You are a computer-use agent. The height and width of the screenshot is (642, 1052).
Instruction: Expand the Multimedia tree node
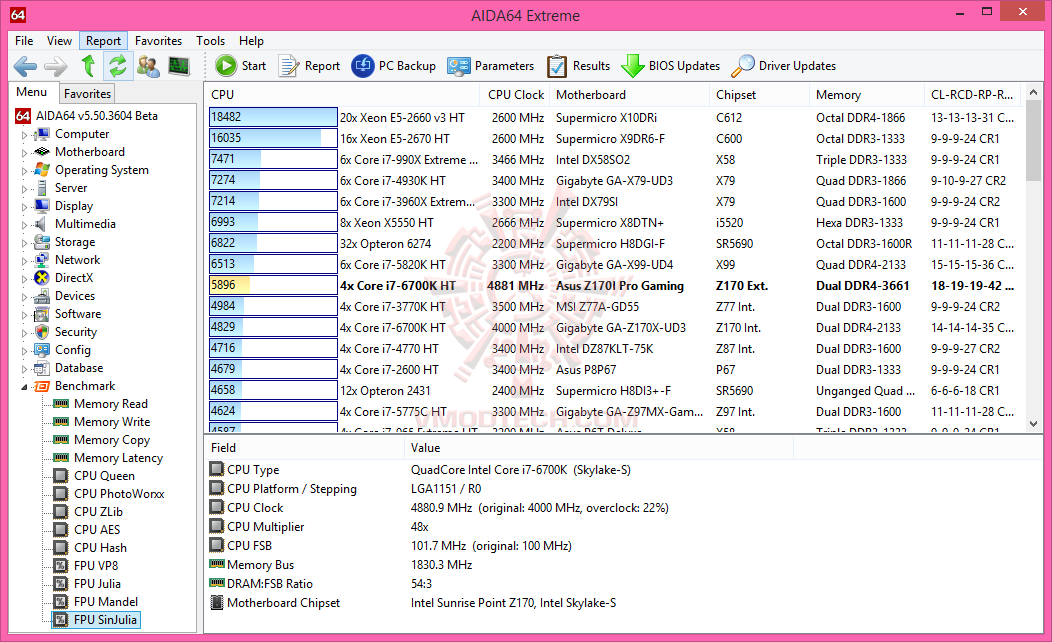24,225
